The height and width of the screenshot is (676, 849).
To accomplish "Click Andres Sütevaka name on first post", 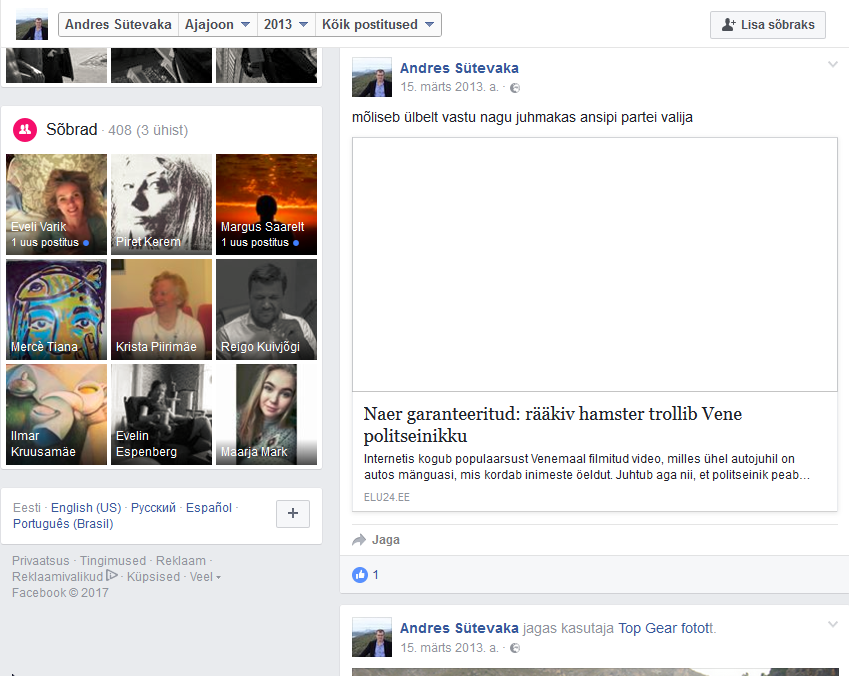I will [459, 68].
